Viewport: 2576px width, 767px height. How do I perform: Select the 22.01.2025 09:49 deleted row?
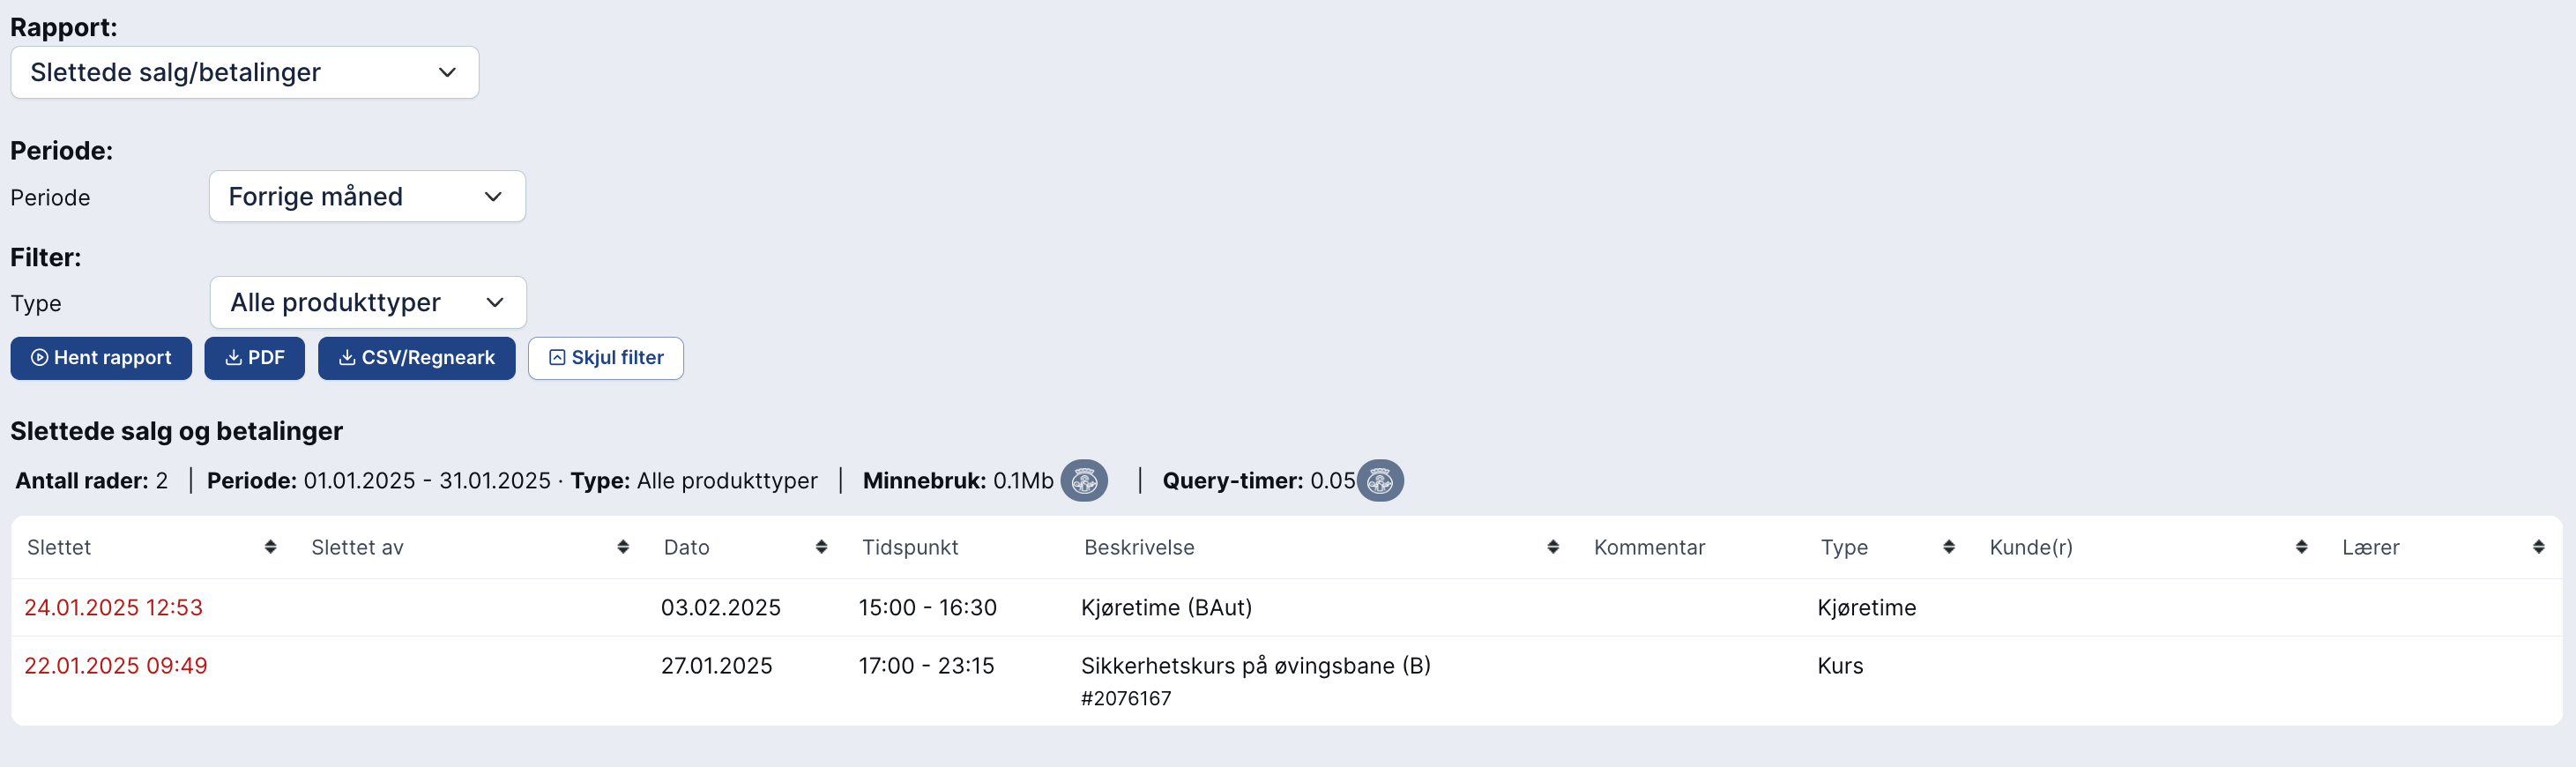click(x=1286, y=681)
